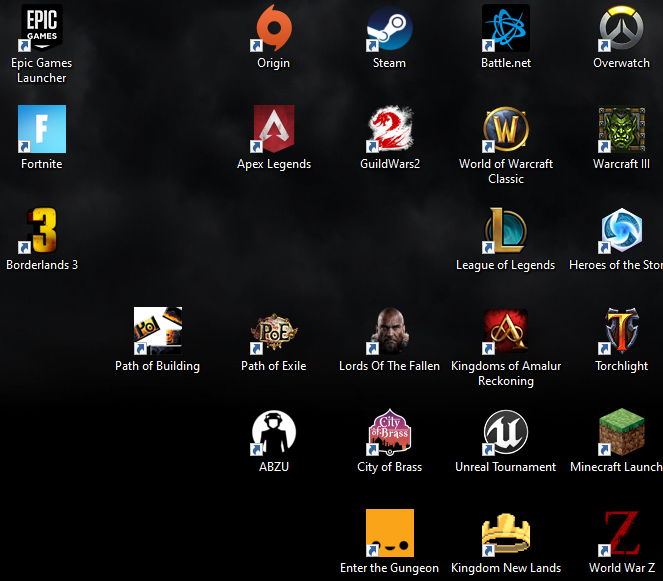Select the Steam shortcut icon
Image resolution: width=663 pixels, height=581 pixels.
pos(389,28)
